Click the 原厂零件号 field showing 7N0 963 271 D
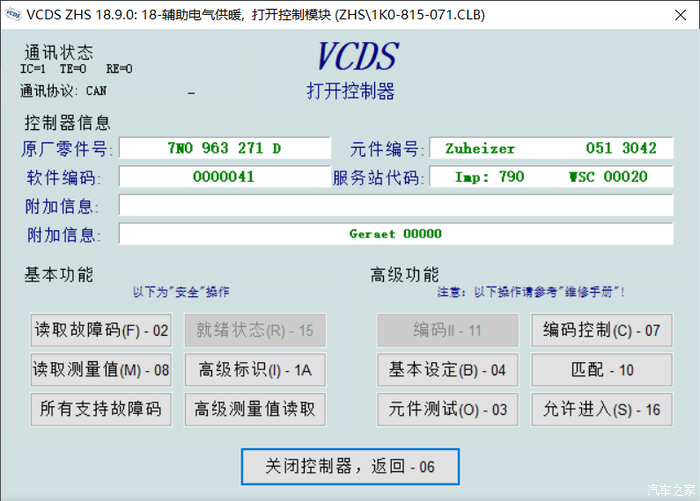Viewport: 700px width, 501px height. coord(224,148)
